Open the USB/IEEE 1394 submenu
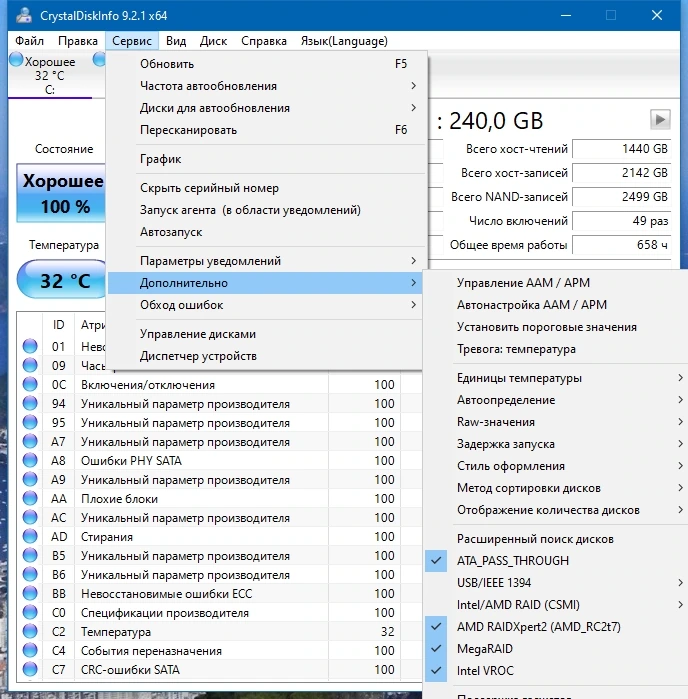This screenshot has height=699, width=688. coord(555,583)
